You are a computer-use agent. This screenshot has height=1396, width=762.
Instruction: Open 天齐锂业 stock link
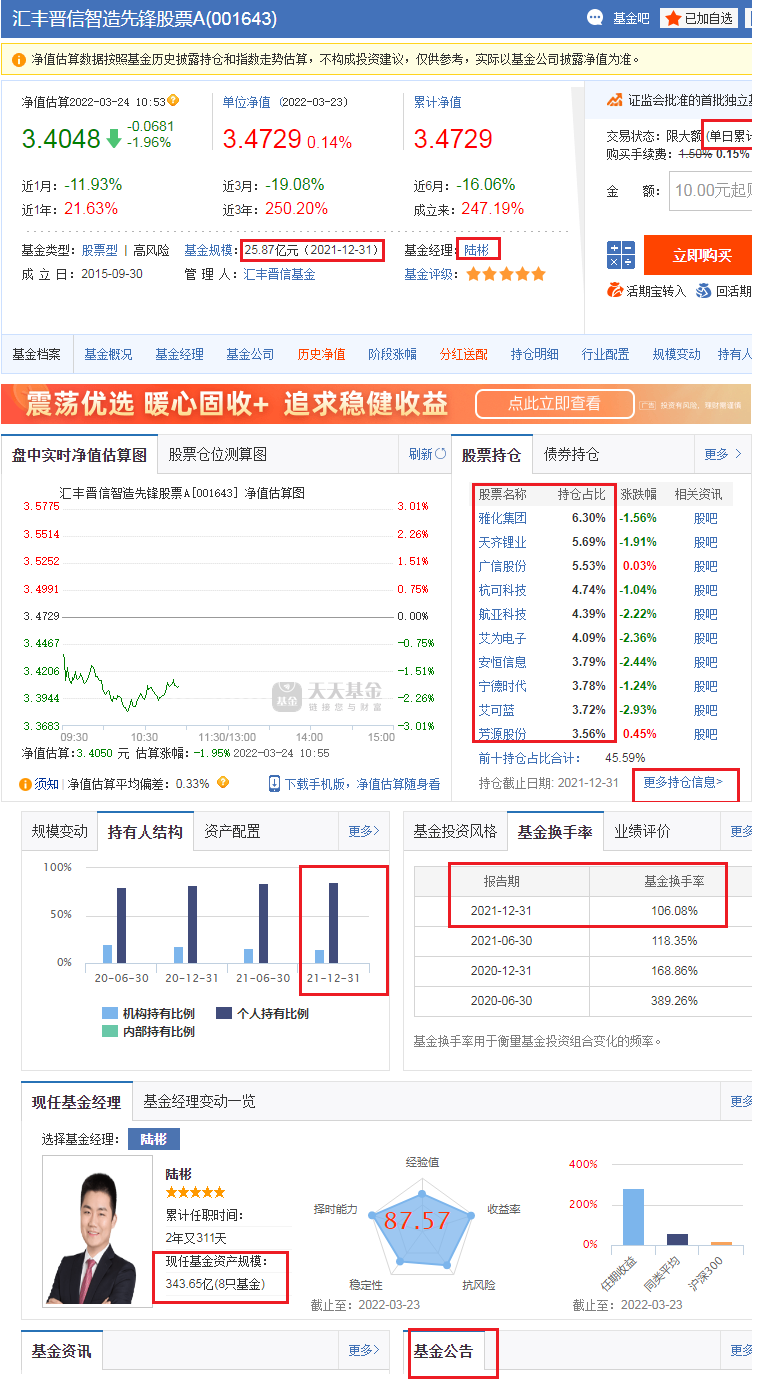coord(502,542)
